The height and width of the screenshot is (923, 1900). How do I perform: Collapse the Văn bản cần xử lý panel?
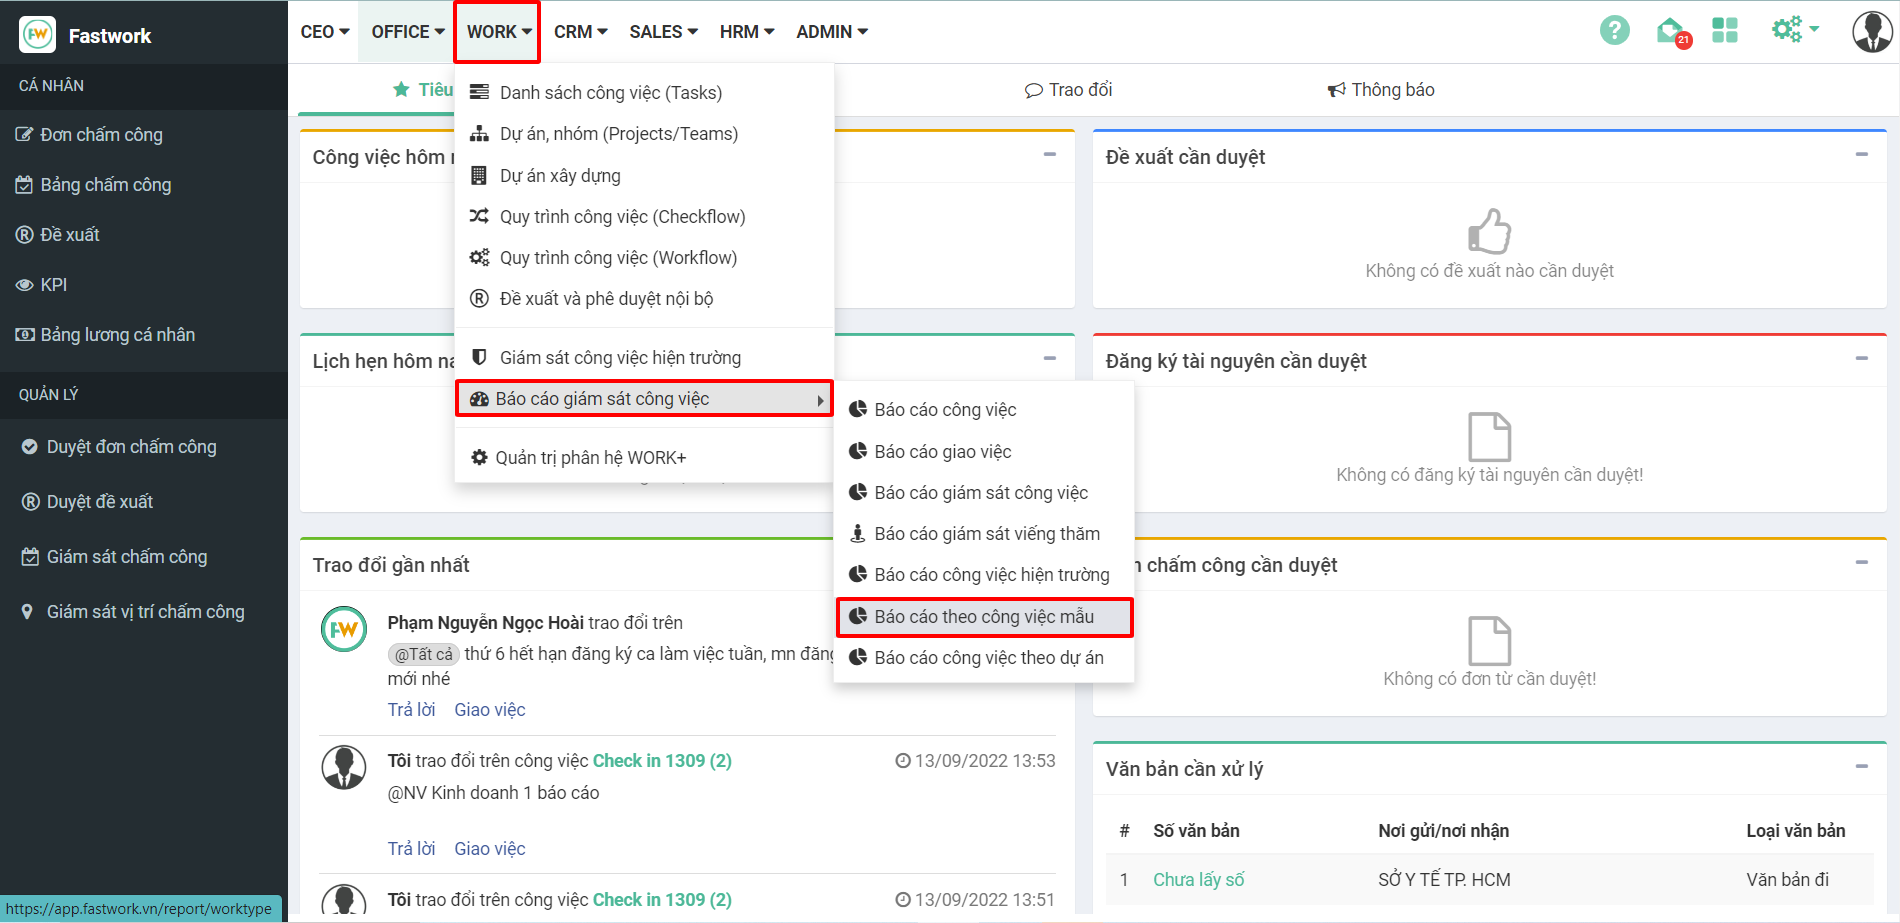pos(1861,767)
